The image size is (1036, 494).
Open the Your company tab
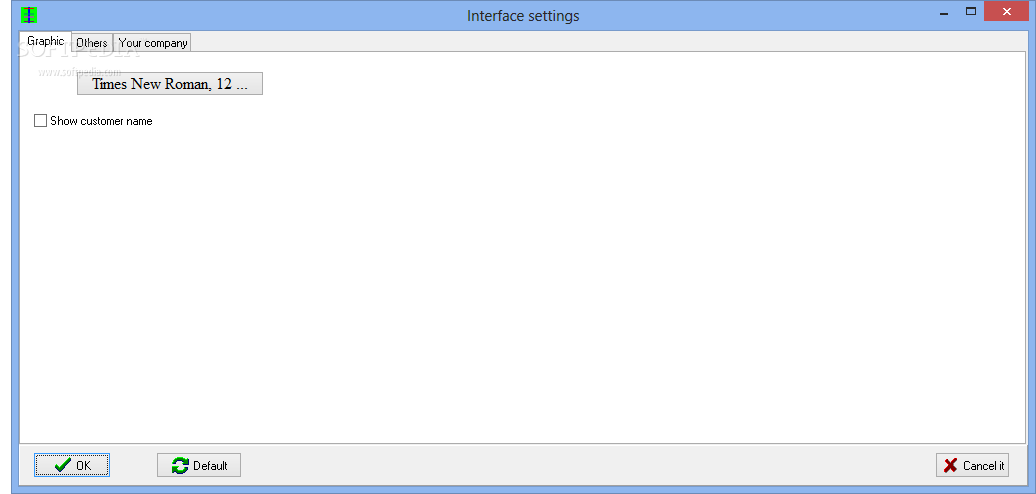(153, 43)
